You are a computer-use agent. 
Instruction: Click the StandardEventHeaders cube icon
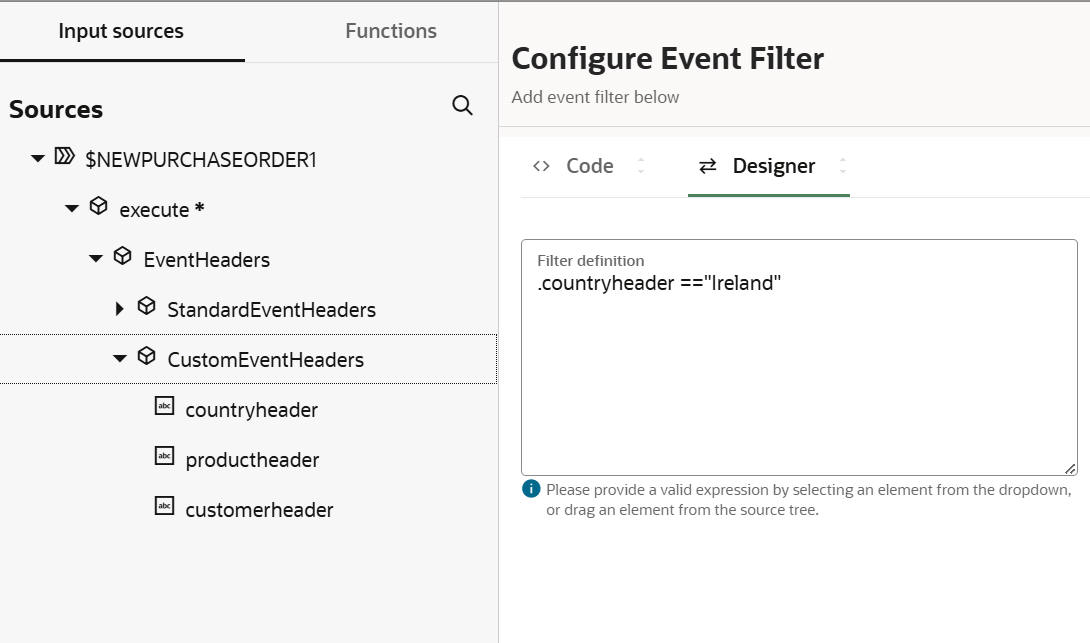[146, 306]
